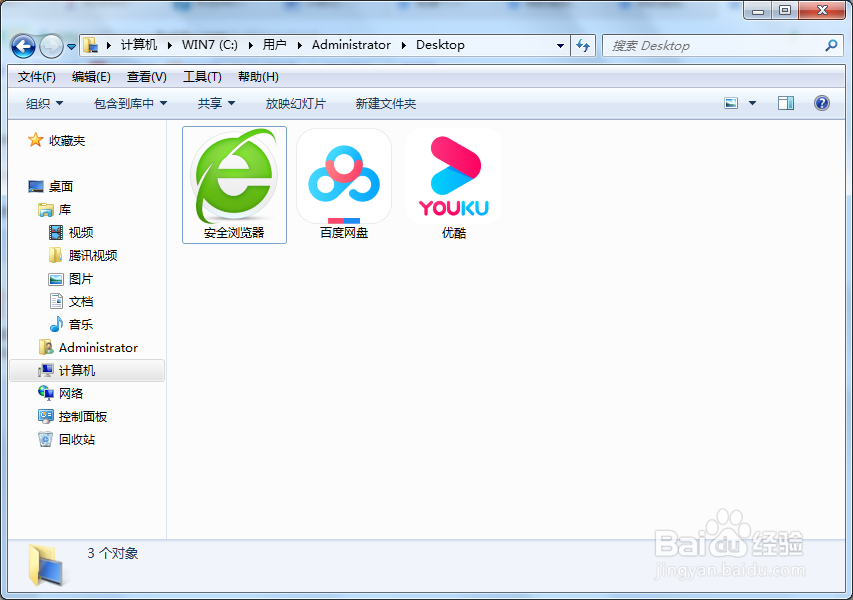Click the greyed forward navigation arrow

[x=51, y=46]
